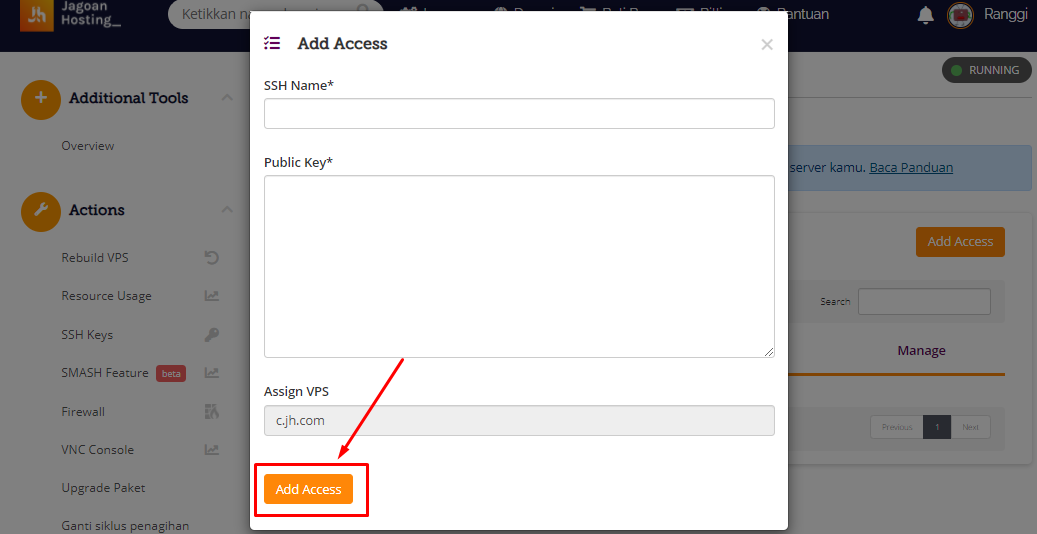Image resolution: width=1037 pixels, height=534 pixels.
Task: Go to Next page in pagination
Action: [x=970, y=427]
